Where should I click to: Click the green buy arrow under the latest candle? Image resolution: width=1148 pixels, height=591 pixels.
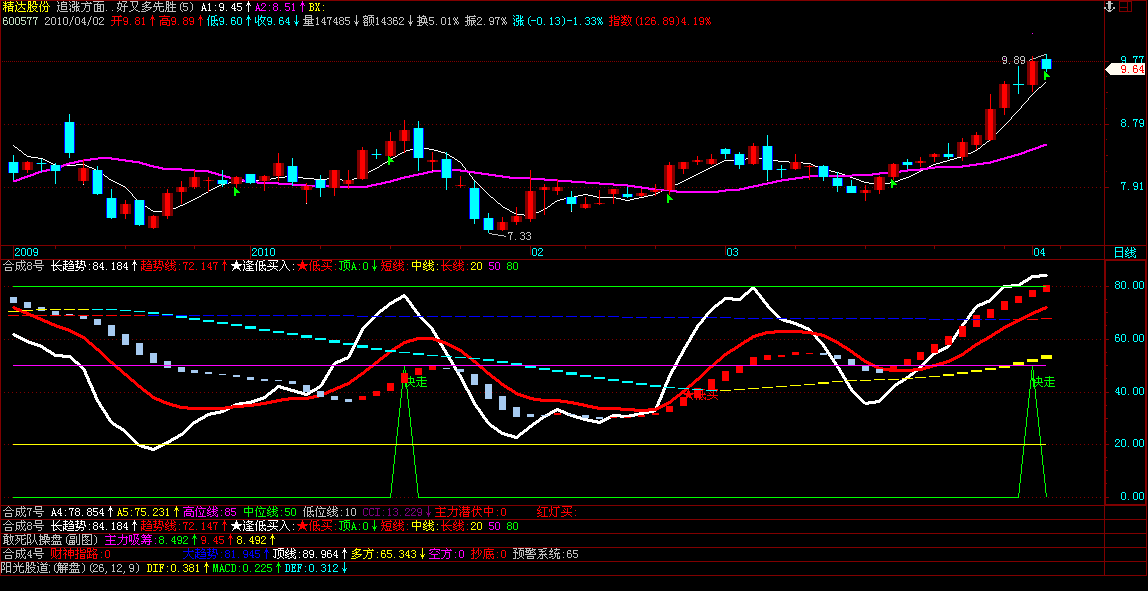point(1046,75)
